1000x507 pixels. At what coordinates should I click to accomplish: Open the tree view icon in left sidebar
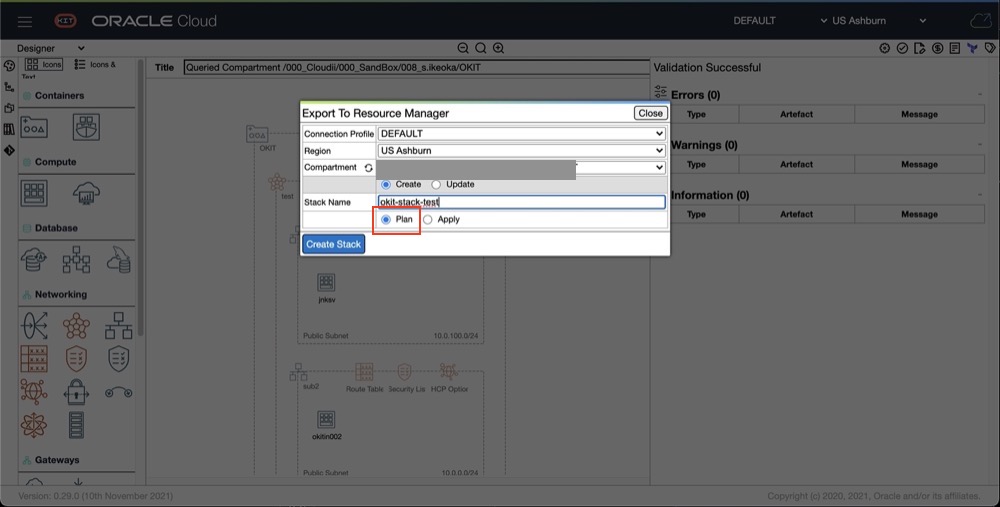[9, 87]
